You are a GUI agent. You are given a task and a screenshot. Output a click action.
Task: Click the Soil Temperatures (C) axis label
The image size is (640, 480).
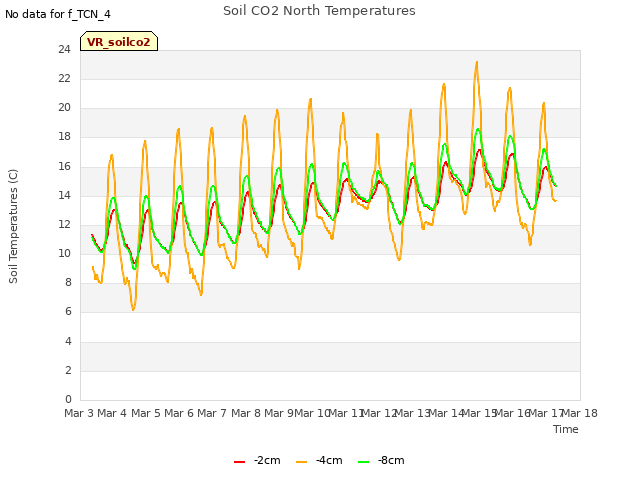13,226
